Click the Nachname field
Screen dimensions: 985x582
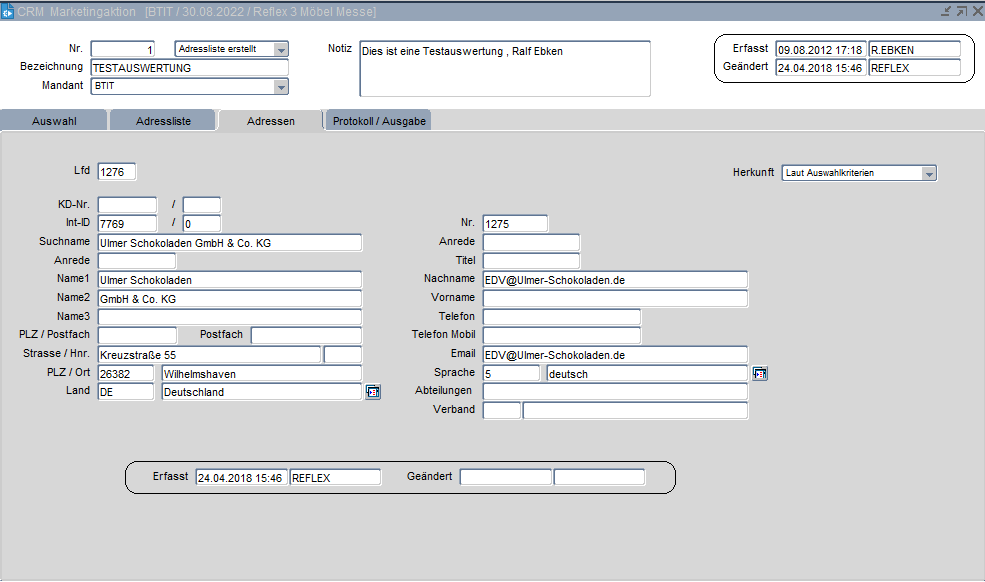614,280
